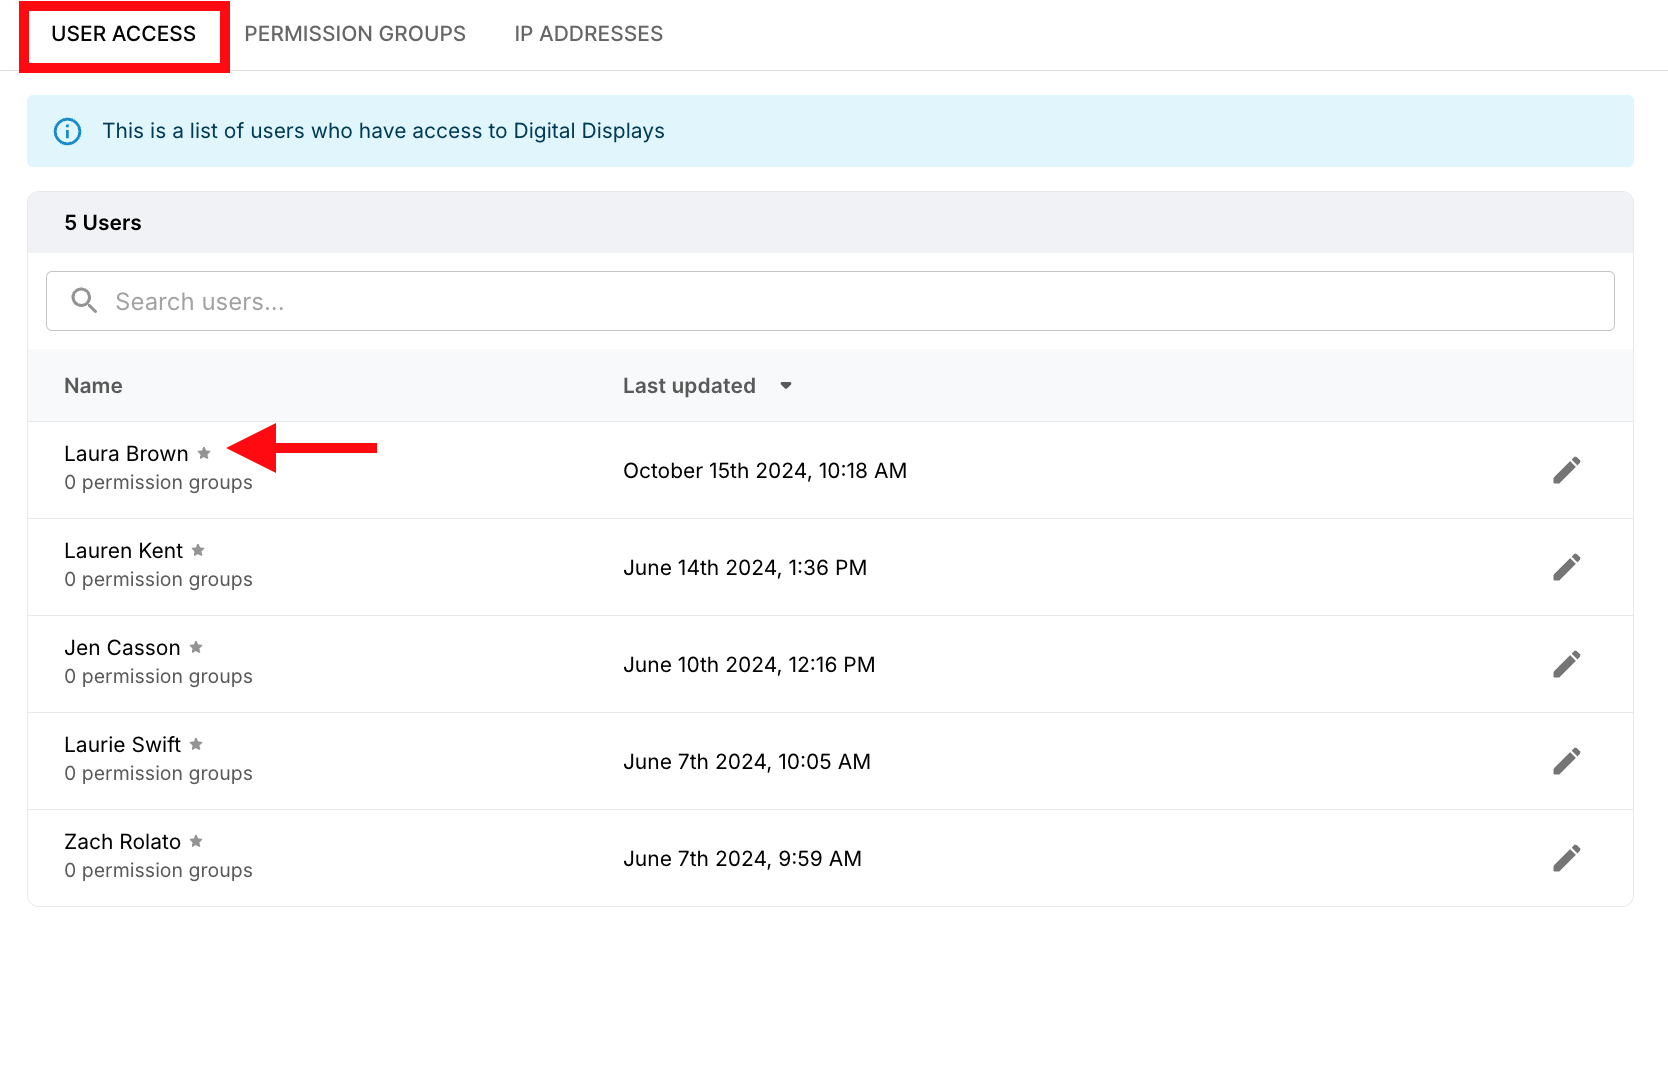Click June 14th 2024, 1:36 PM timestamp
The width and height of the screenshot is (1668, 1074).
click(745, 568)
